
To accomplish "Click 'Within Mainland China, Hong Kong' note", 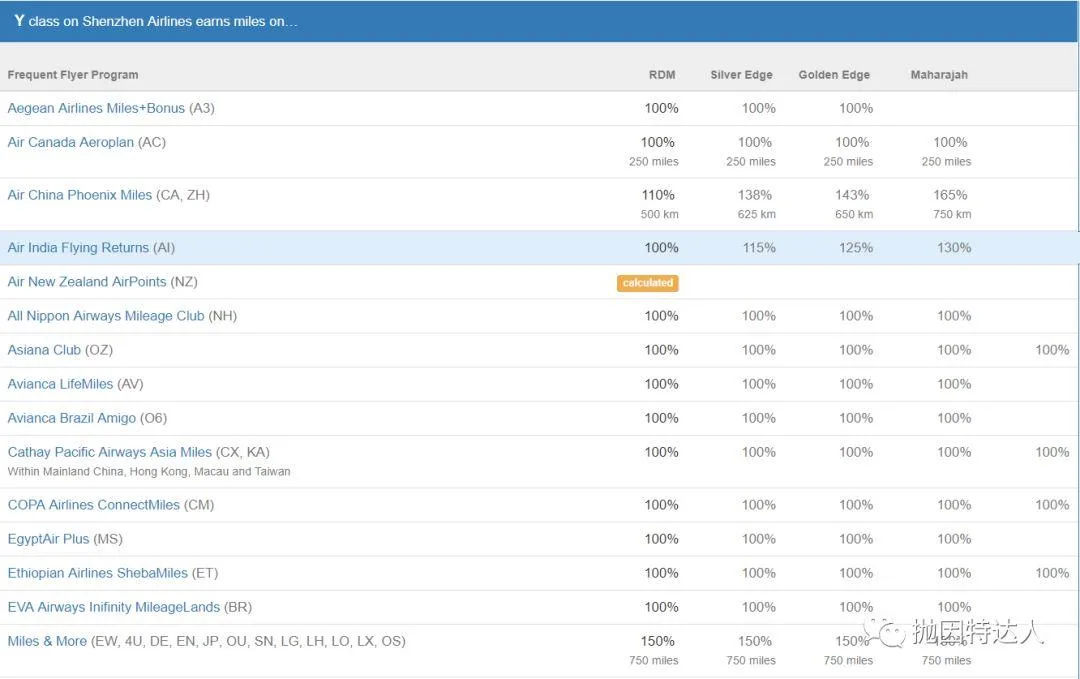I will tap(149, 472).
